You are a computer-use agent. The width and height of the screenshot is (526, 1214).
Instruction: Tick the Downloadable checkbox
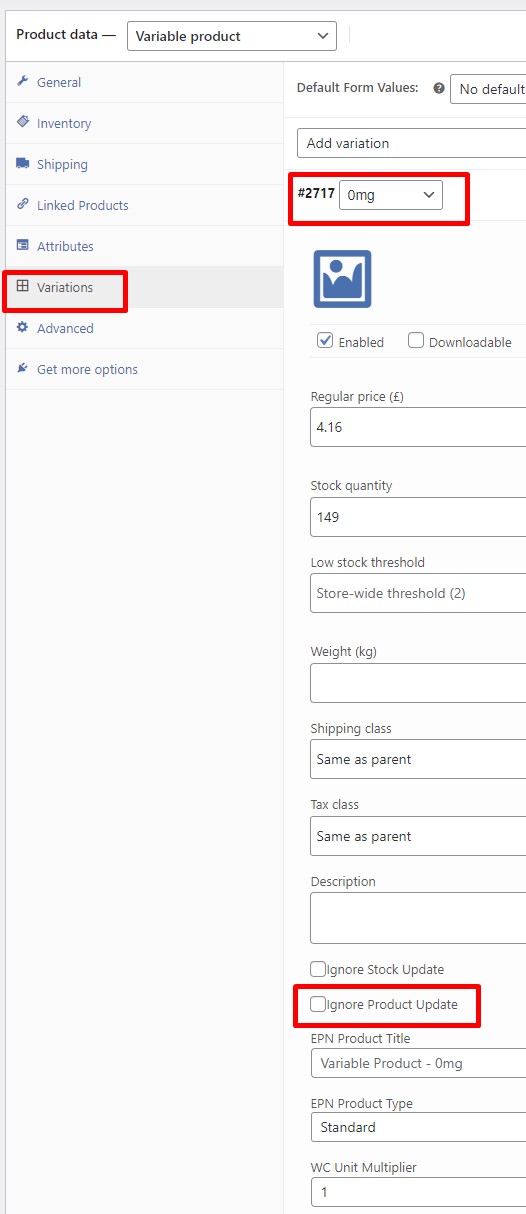pyautogui.click(x=416, y=341)
